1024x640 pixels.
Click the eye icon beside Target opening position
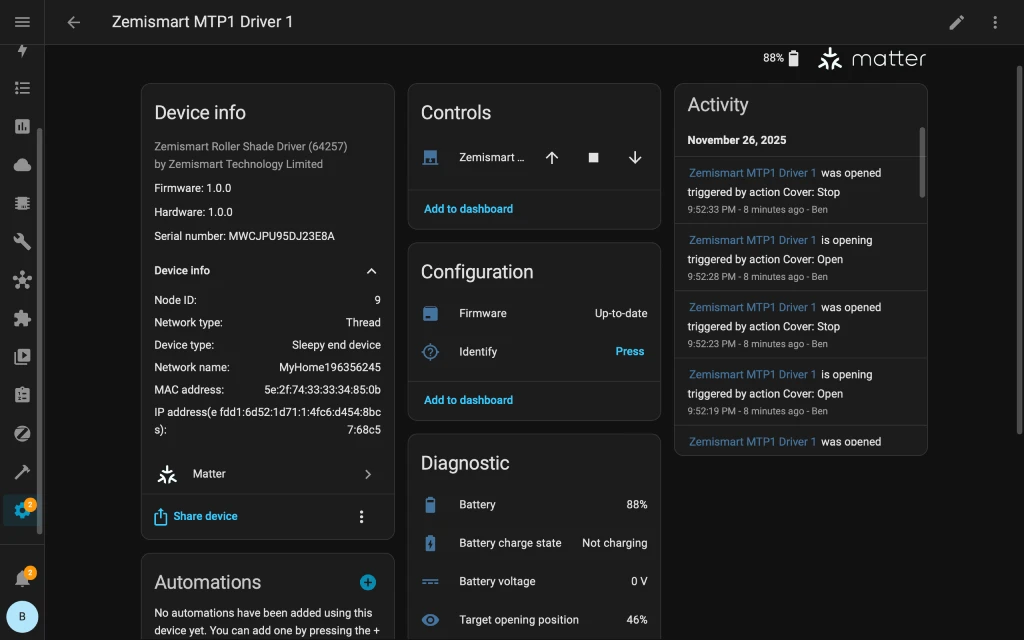point(430,620)
